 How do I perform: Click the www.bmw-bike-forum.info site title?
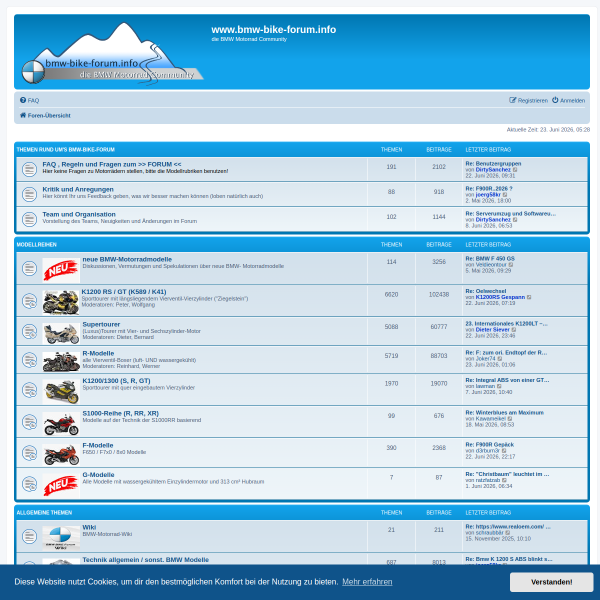(274, 29)
